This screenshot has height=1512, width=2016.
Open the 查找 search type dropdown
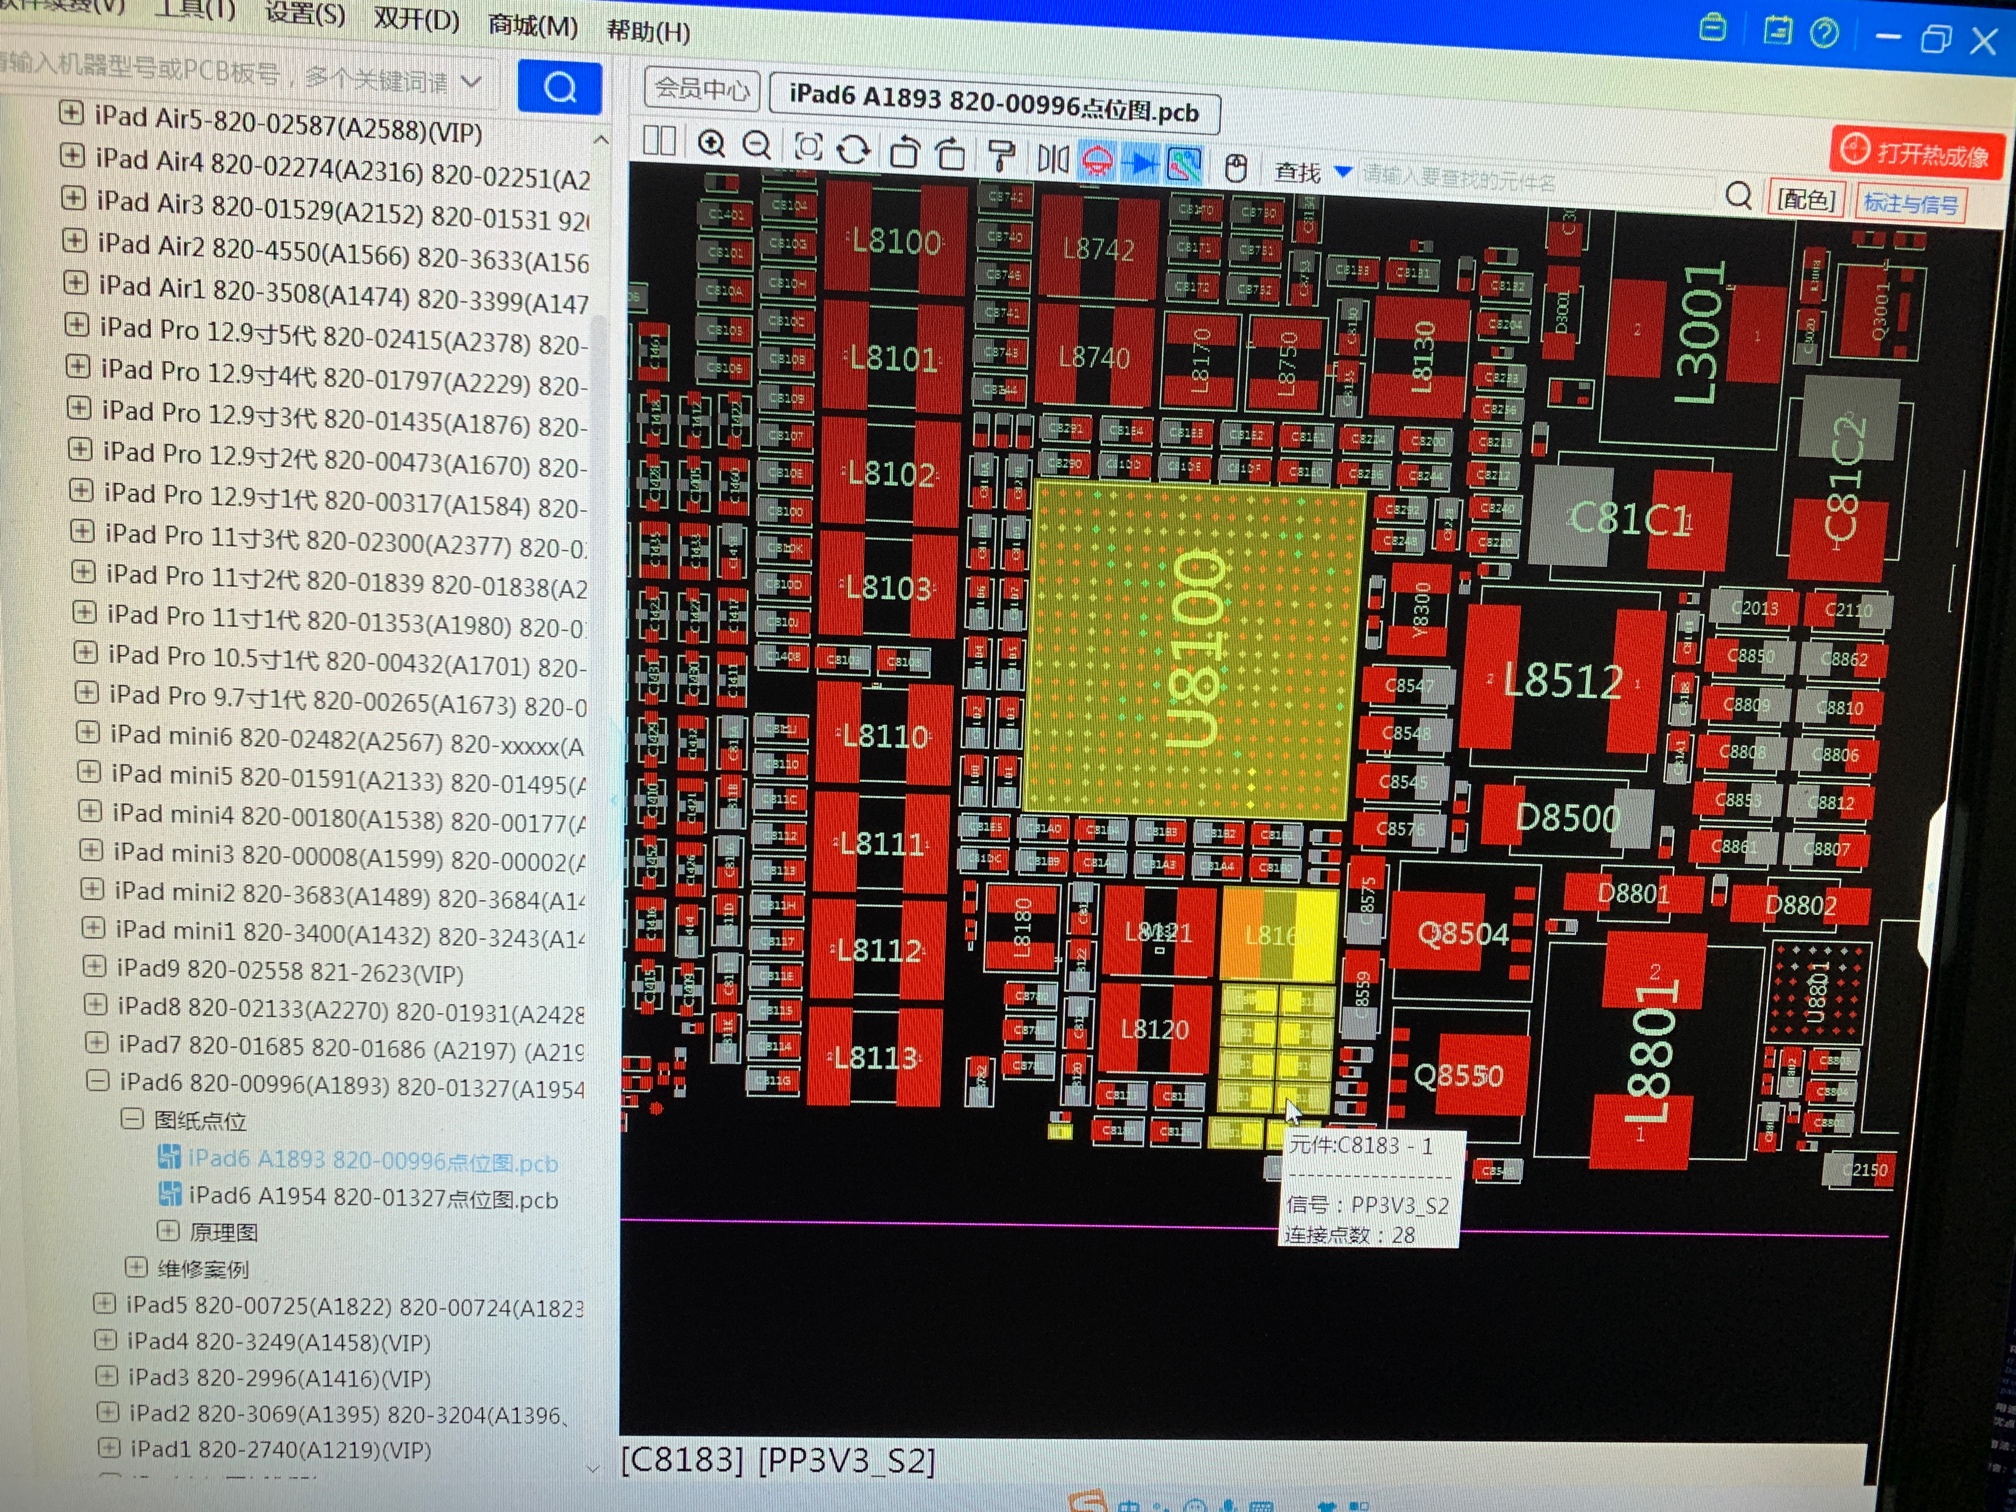click(x=1343, y=173)
